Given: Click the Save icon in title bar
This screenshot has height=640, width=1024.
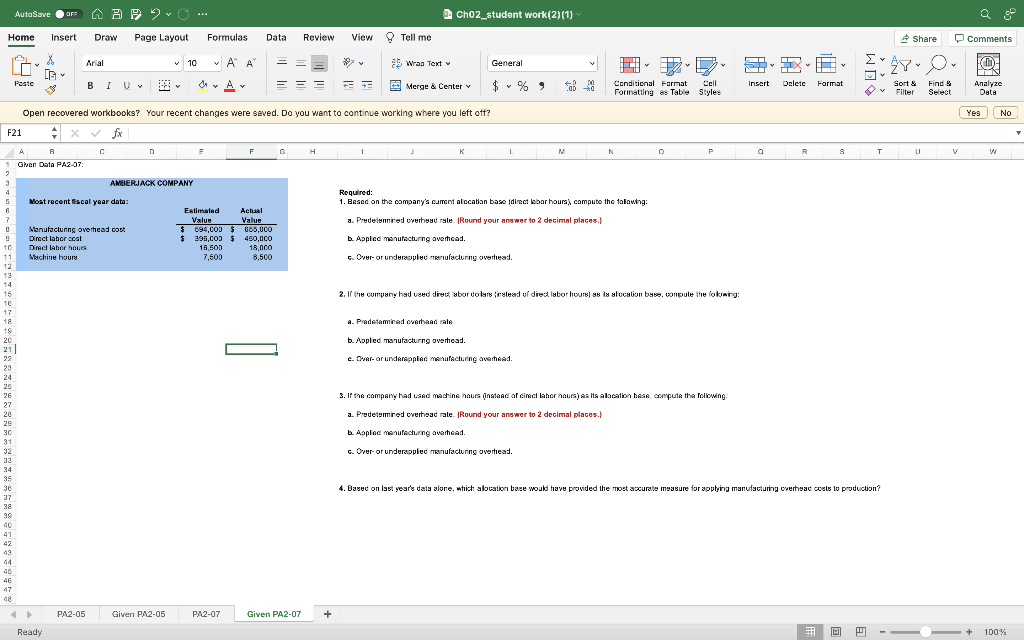Looking at the screenshot, I should [x=117, y=14].
